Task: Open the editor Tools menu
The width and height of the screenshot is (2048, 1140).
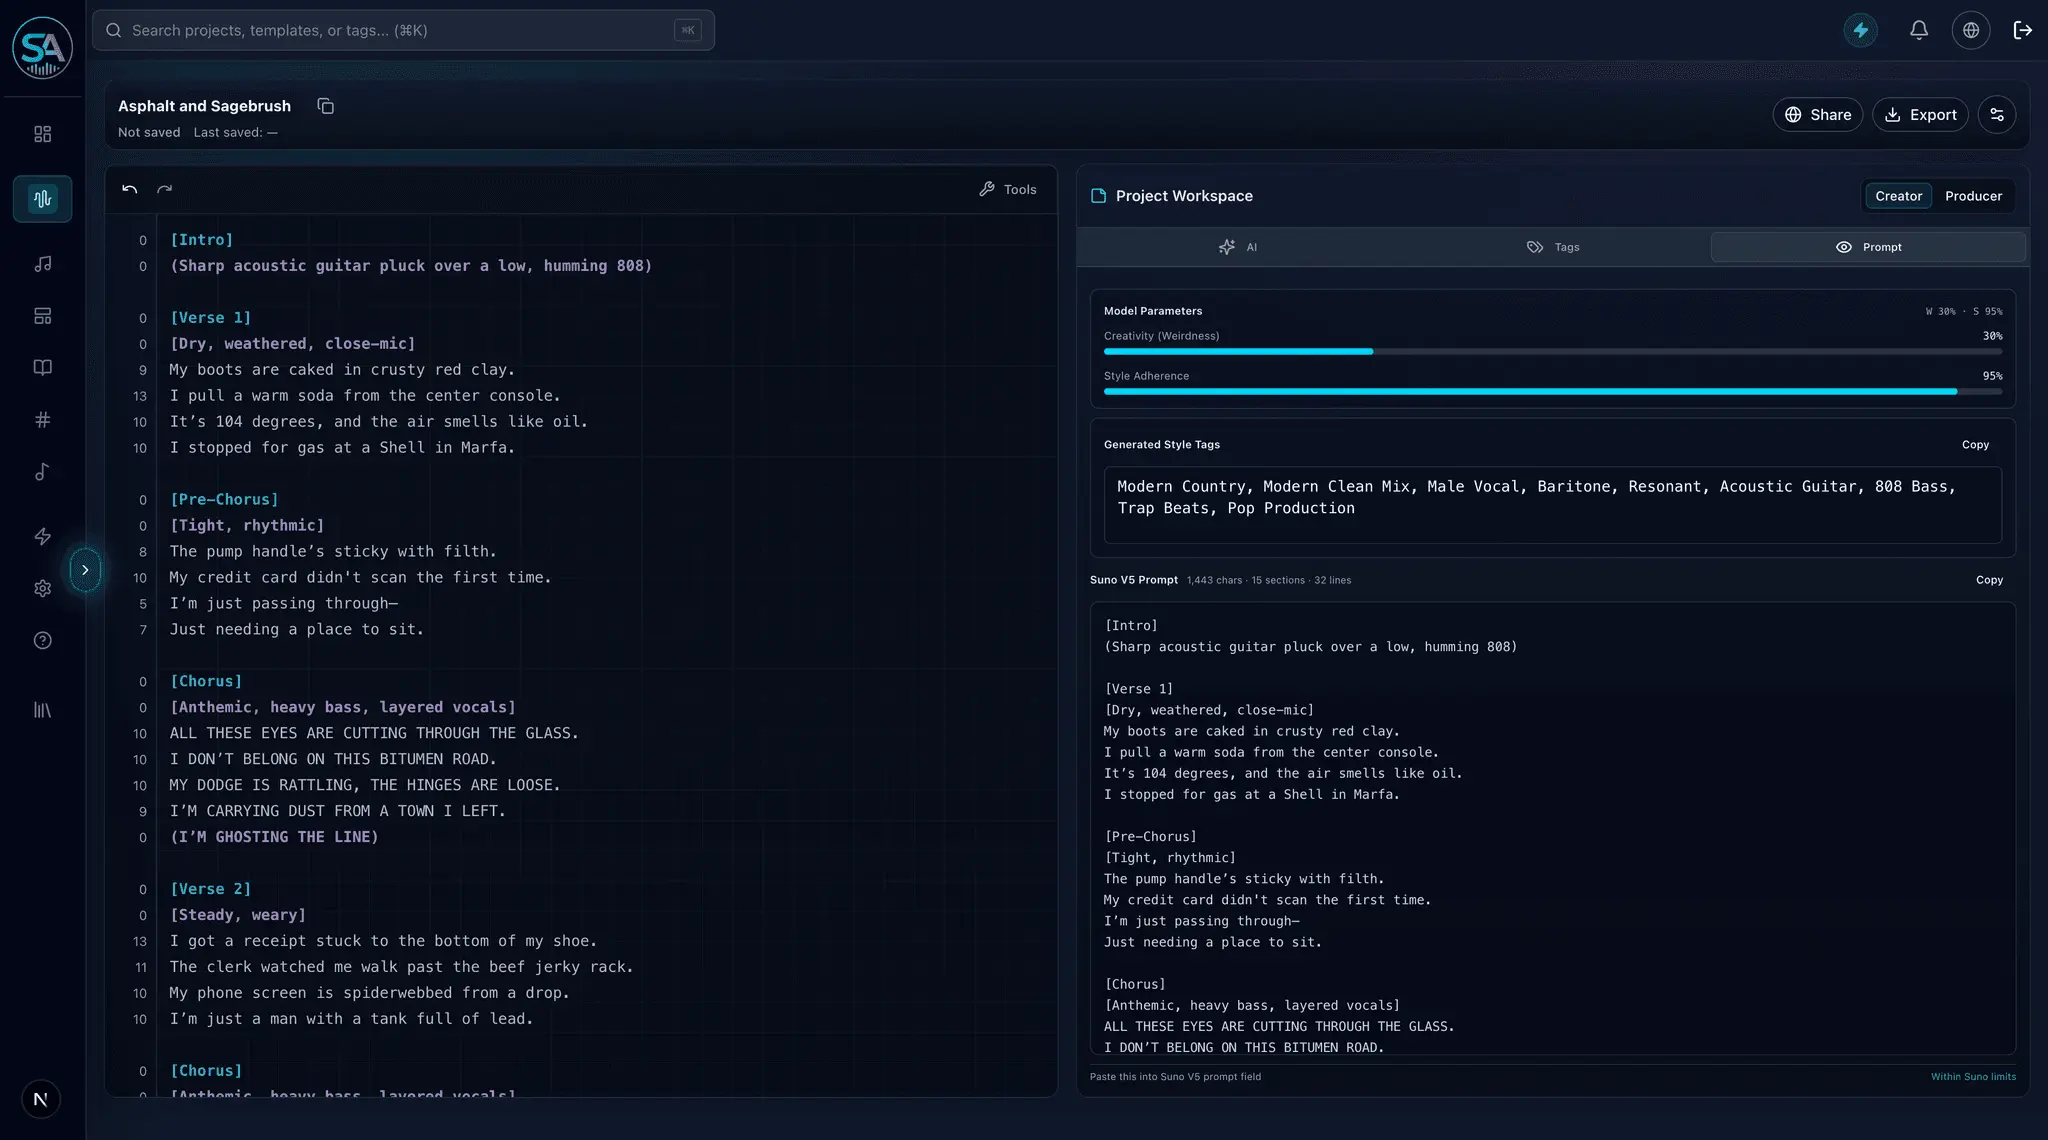Action: (x=1008, y=189)
